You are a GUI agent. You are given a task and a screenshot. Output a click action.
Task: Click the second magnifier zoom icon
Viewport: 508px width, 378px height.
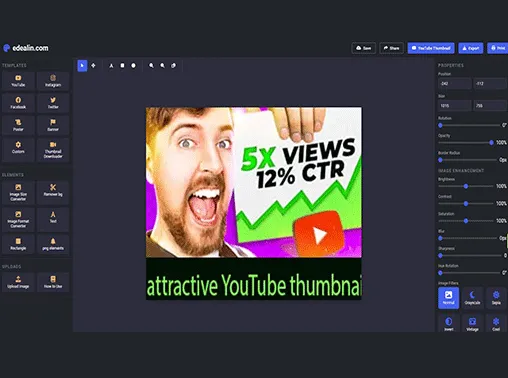point(162,66)
